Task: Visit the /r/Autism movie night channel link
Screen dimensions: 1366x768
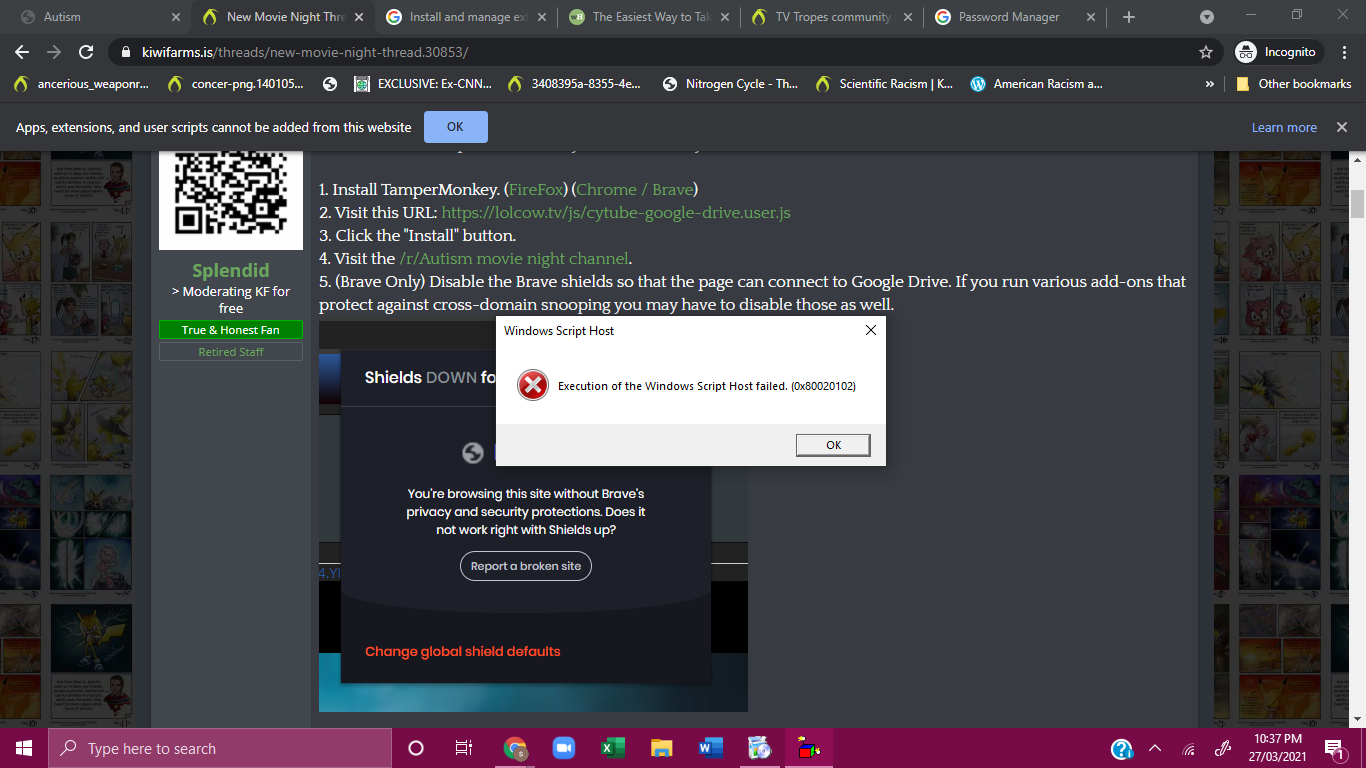Action: pos(514,258)
